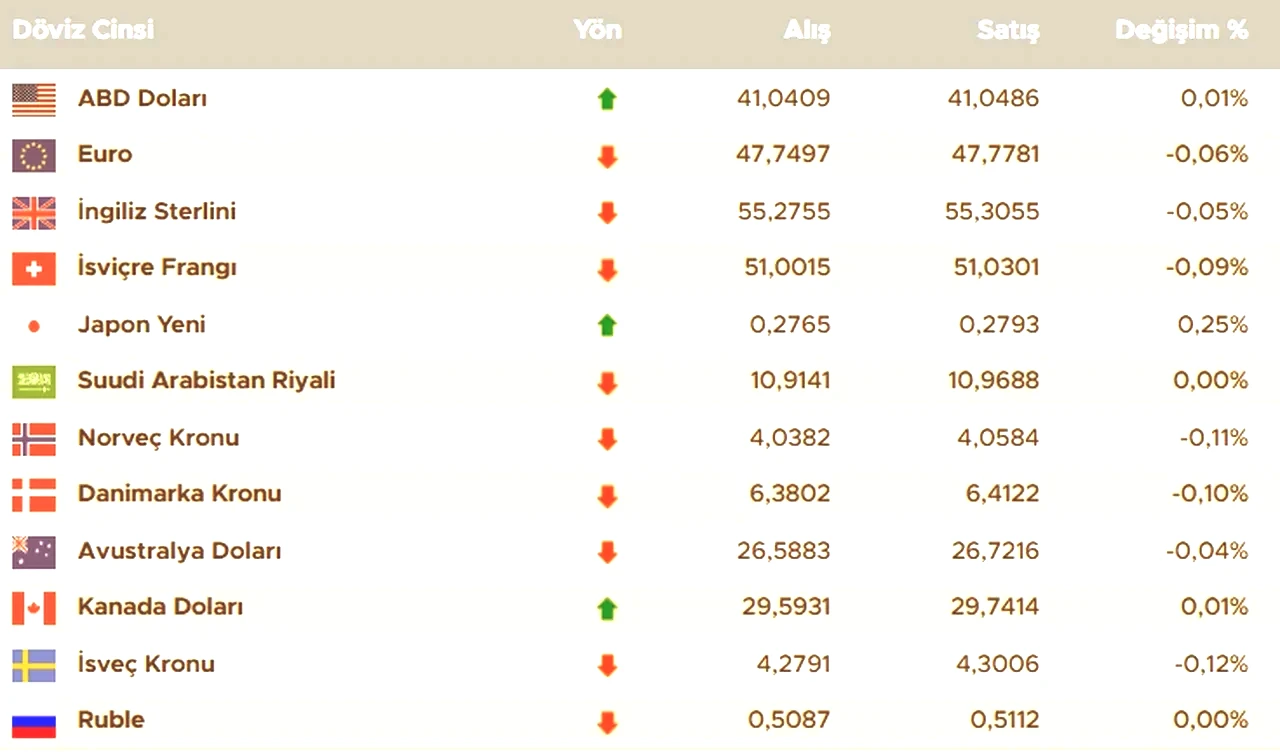Click the United States flag icon

click(x=34, y=99)
